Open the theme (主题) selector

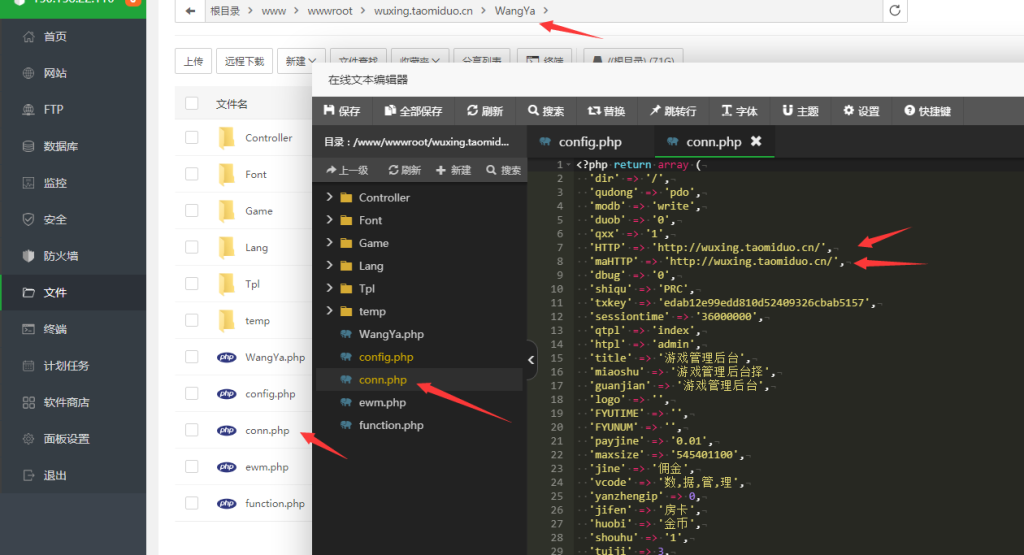coord(788,111)
